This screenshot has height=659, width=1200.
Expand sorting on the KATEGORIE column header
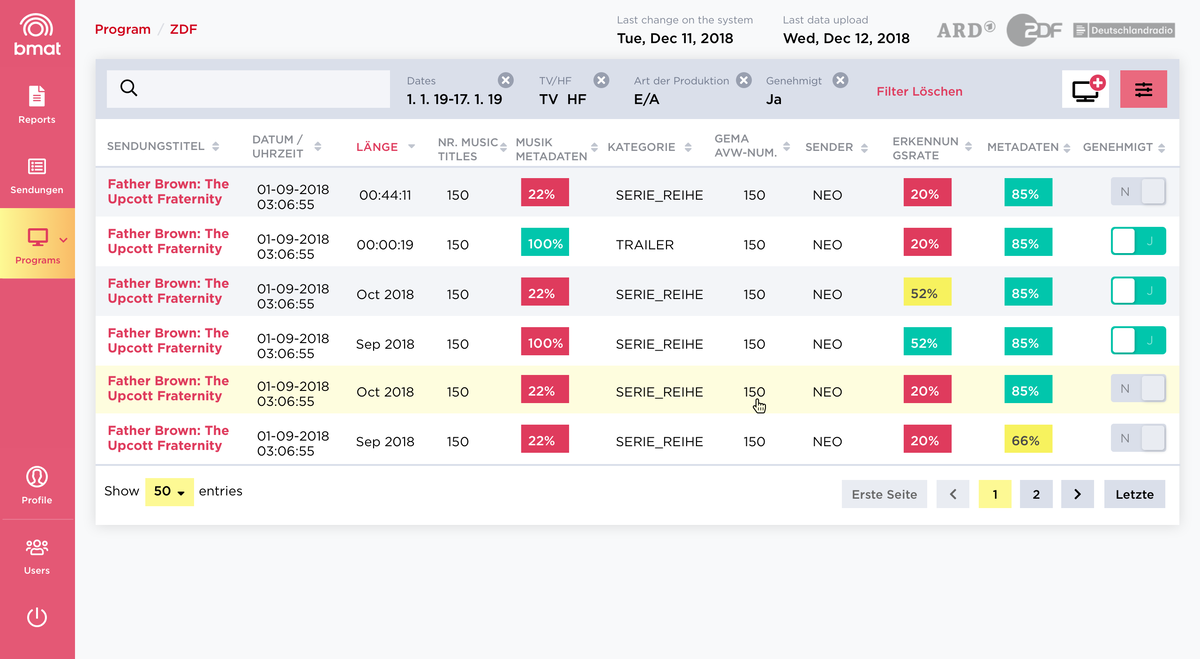coord(689,146)
